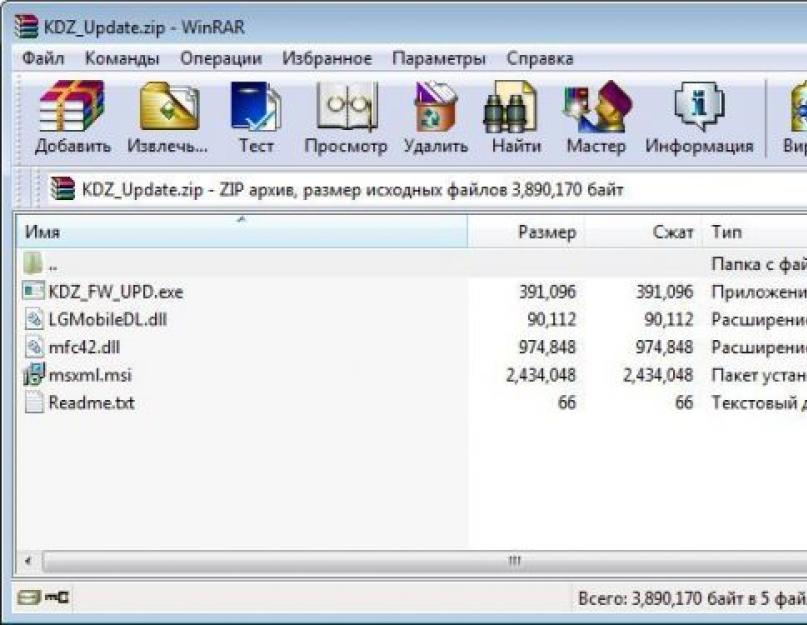Select the msxml.msi file name
Image resolution: width=807 pixels, height=625 pixels.
pyautogui.click(x=90, y=375)
